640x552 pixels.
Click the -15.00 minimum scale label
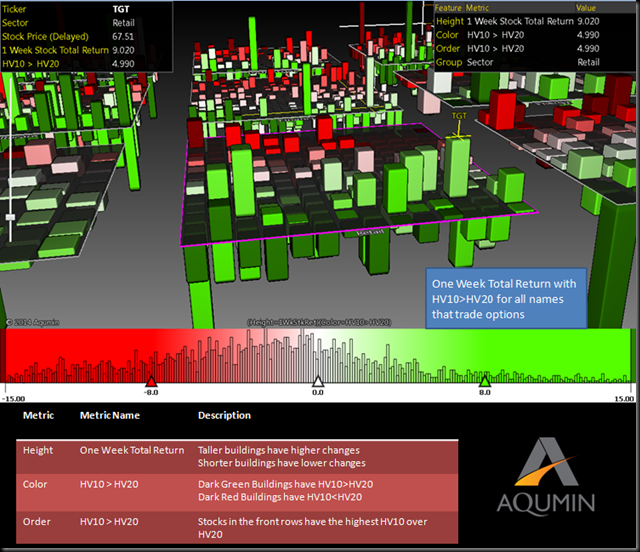14,399
